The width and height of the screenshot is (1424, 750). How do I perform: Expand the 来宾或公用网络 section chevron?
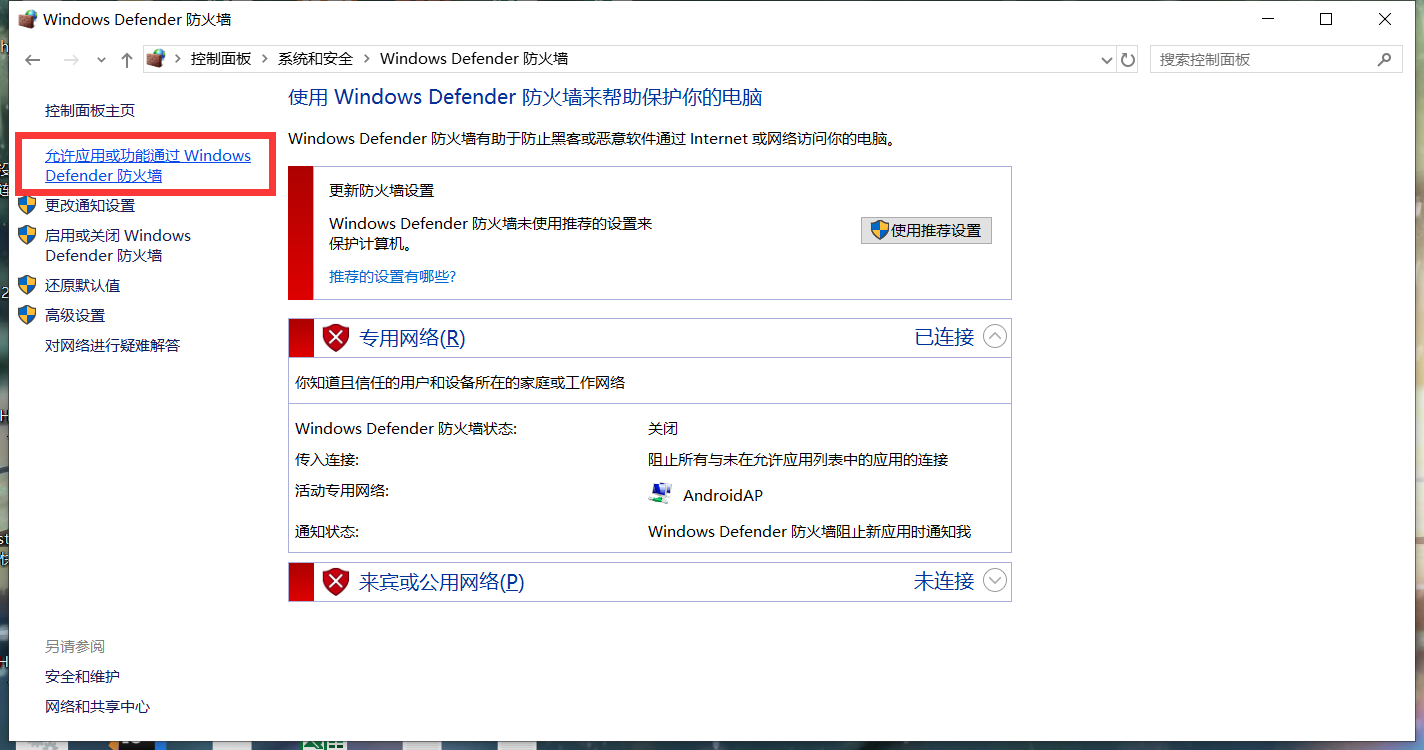click(994, 580)
